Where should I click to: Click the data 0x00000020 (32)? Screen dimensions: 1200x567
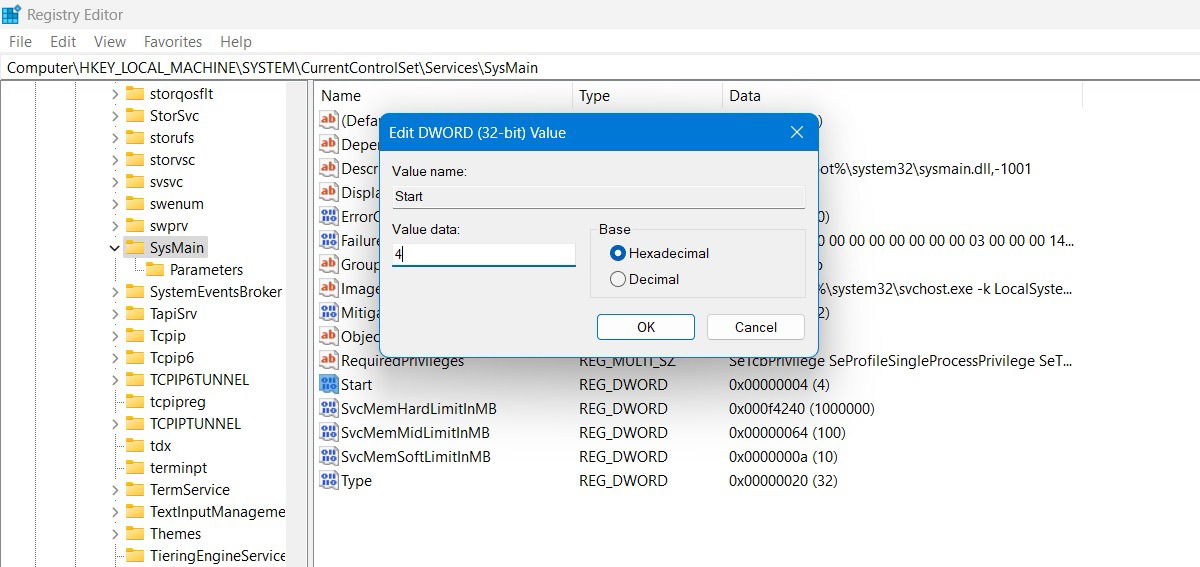click(783, 480)
